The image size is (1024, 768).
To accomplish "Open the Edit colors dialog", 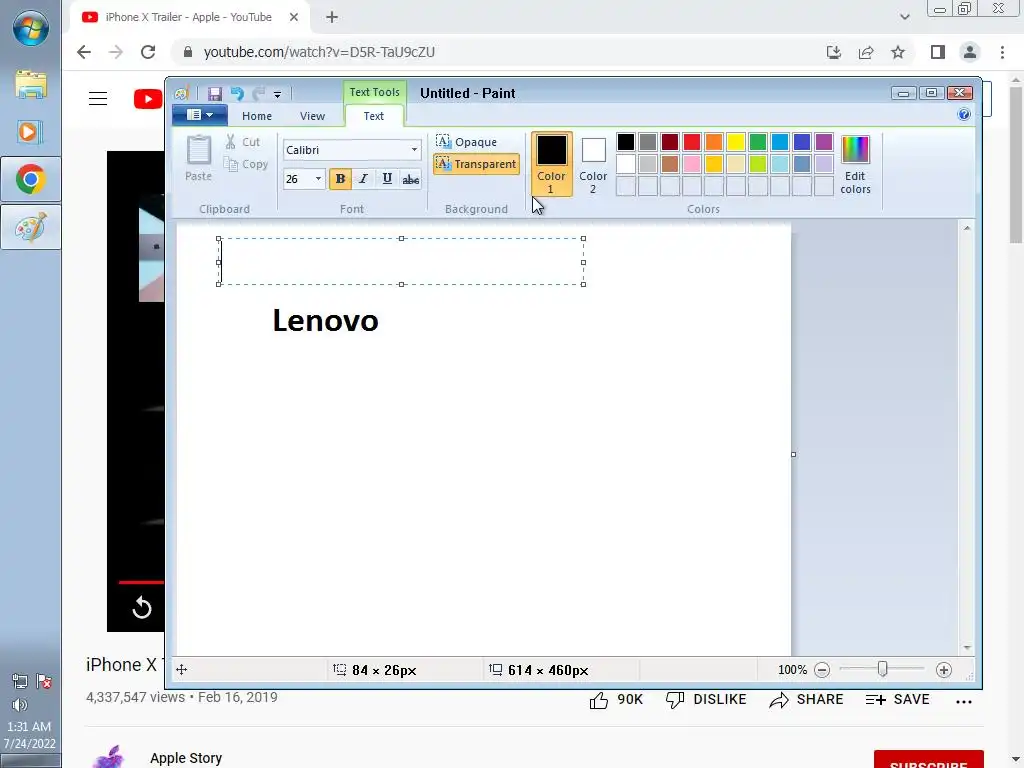I will pyautogui.click(x=855, y=165).
